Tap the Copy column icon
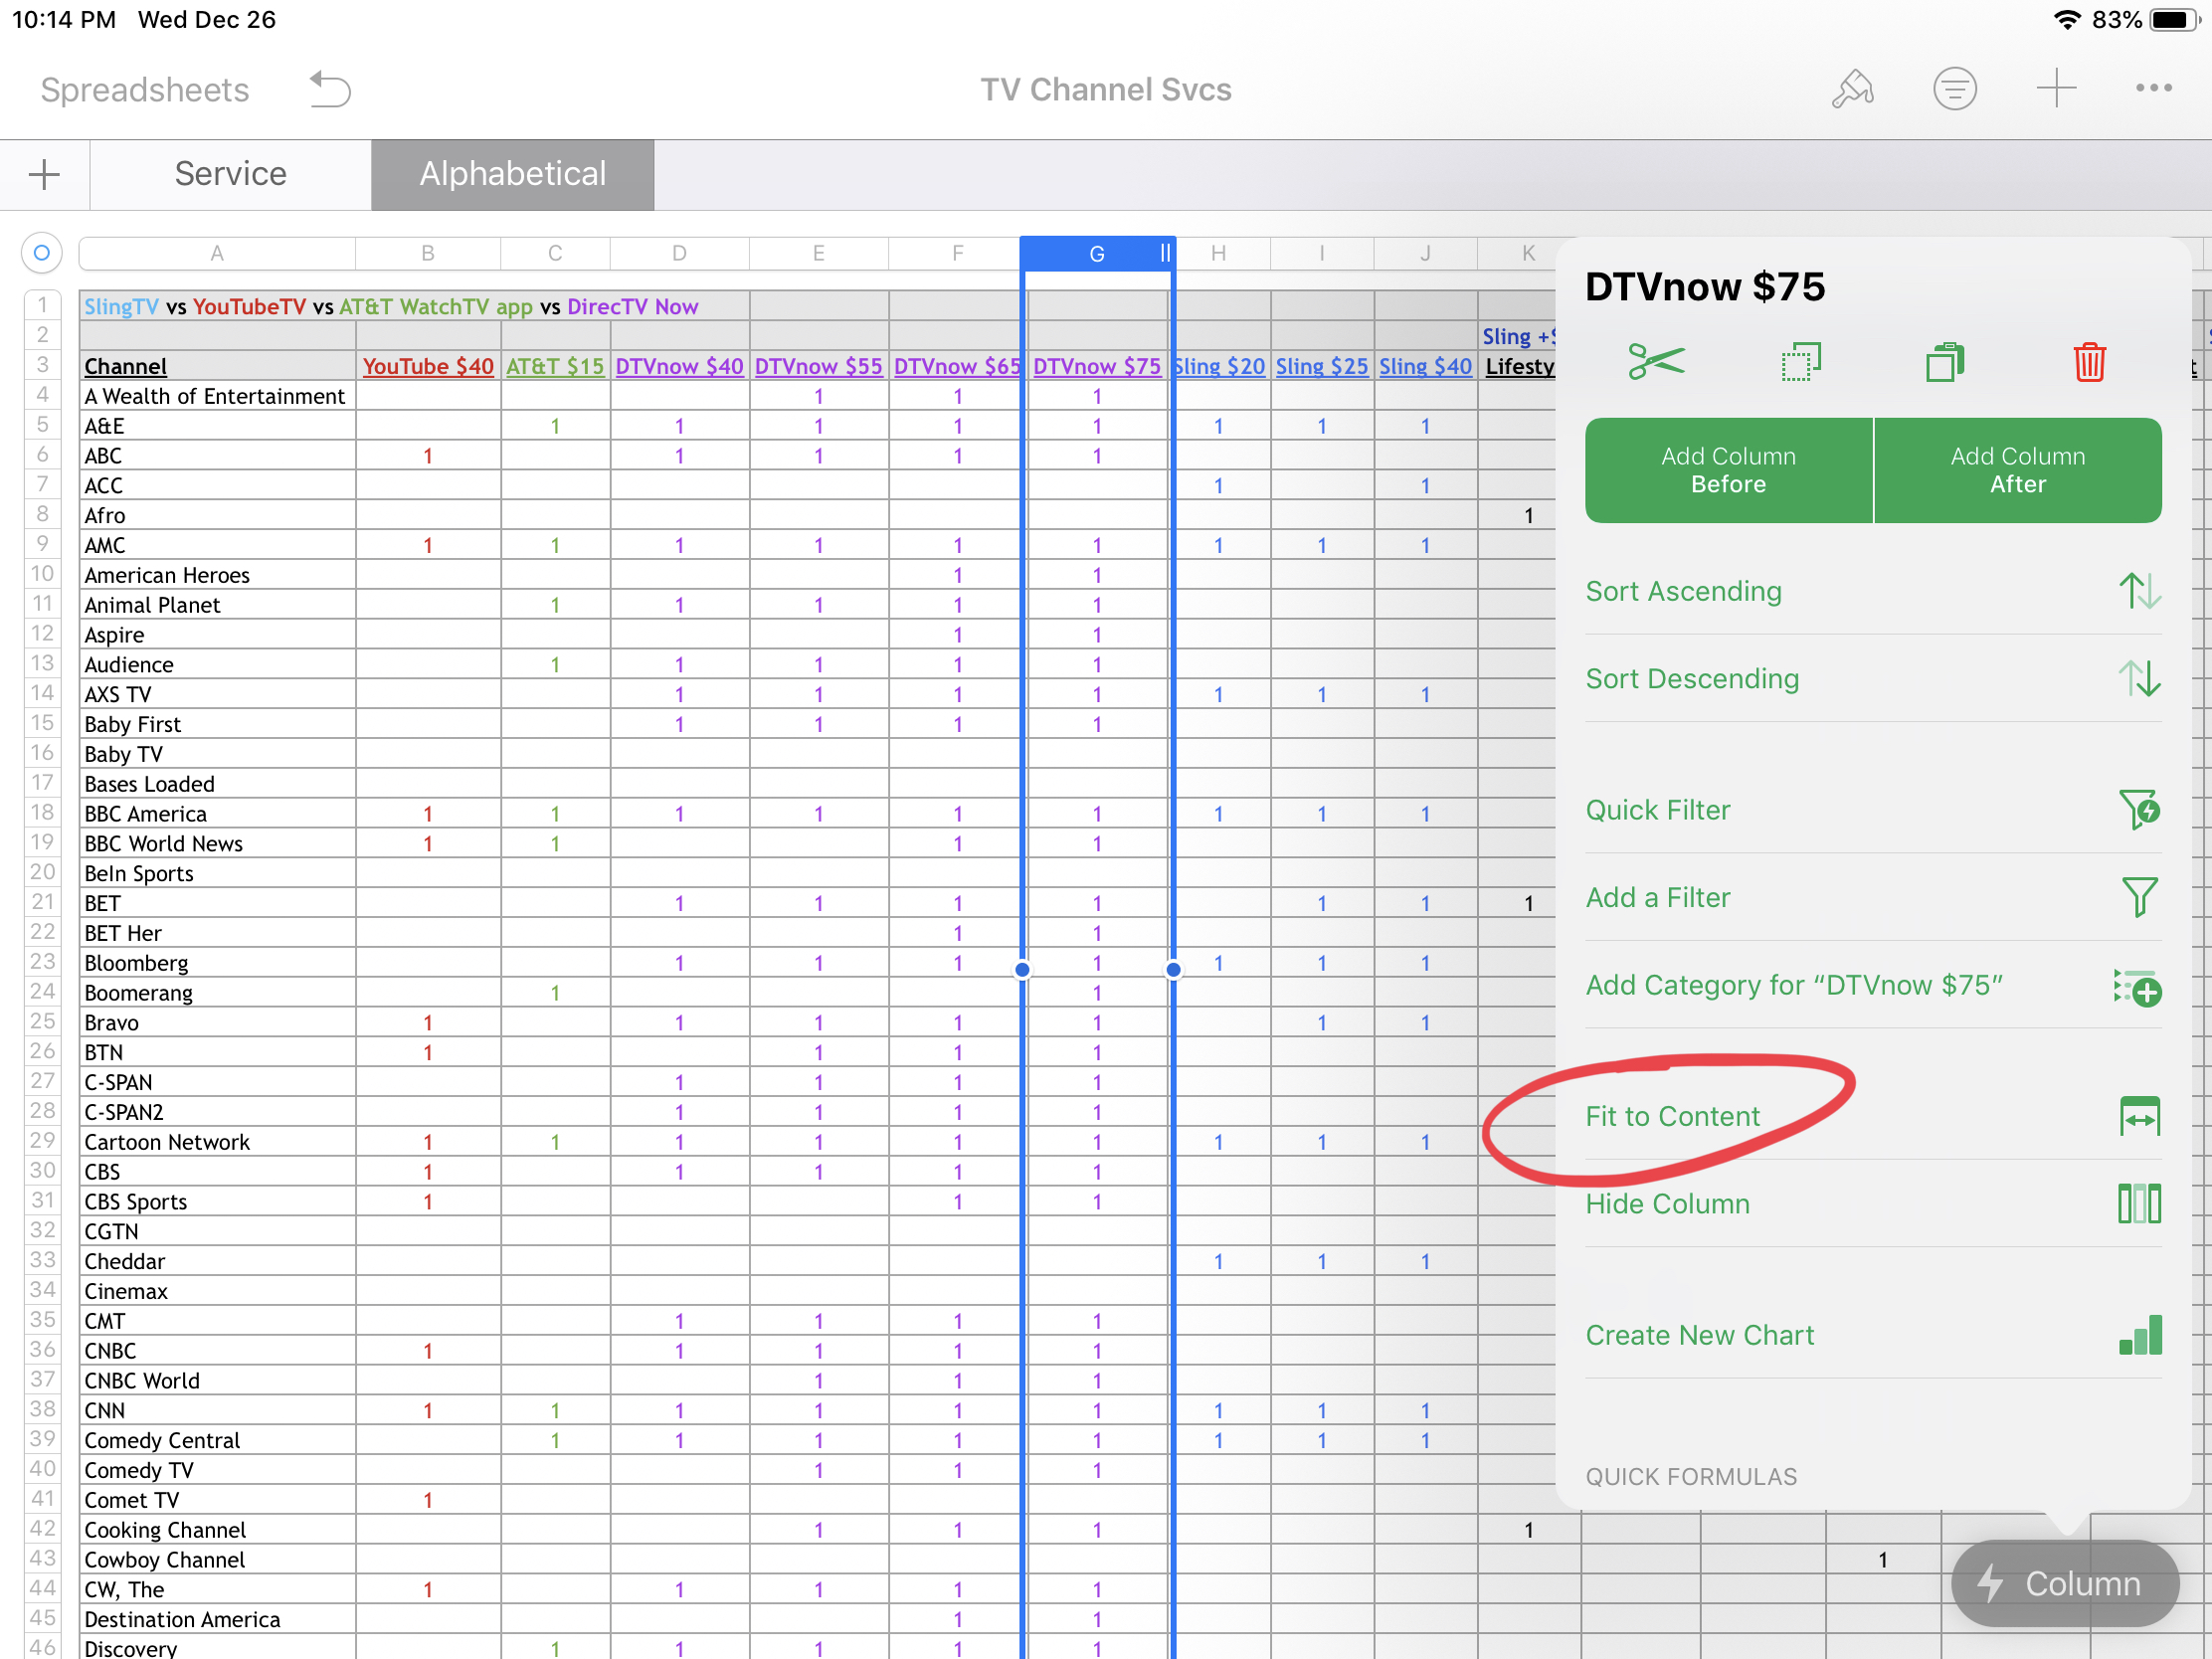 [1800, 361]
